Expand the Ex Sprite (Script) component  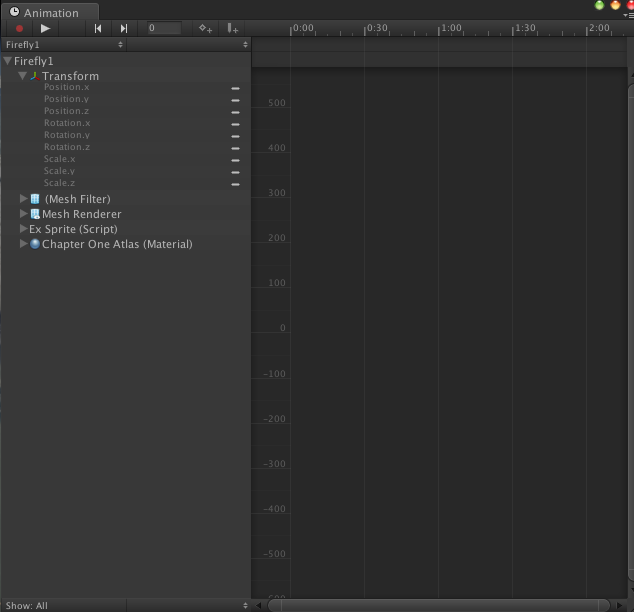pos(23,228)
